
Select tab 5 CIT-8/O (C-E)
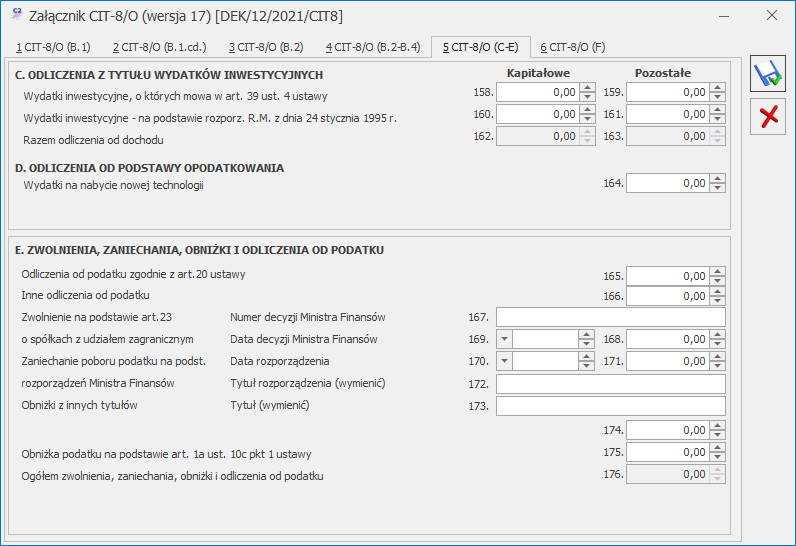pos(480,47)
